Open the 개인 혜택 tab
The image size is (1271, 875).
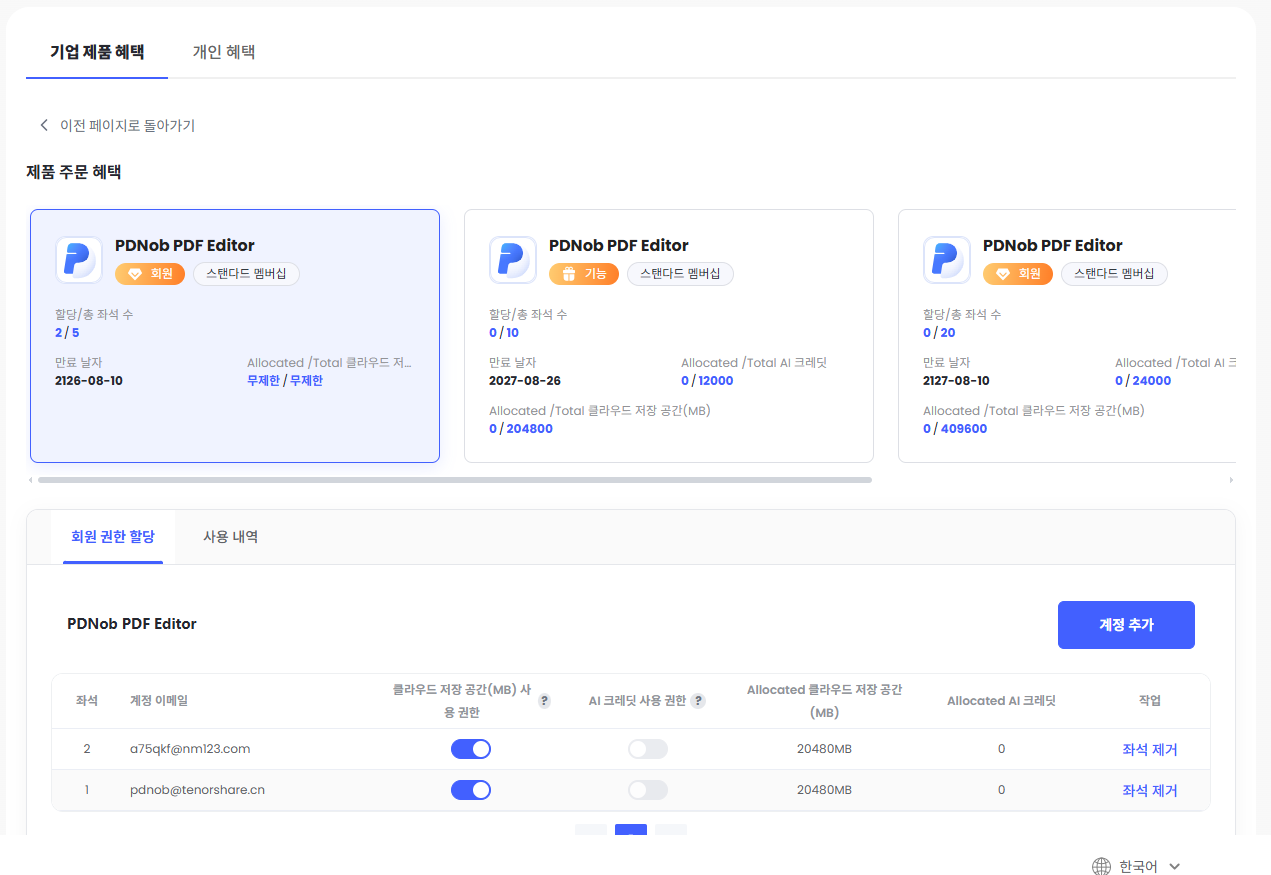tap(224, 52)
